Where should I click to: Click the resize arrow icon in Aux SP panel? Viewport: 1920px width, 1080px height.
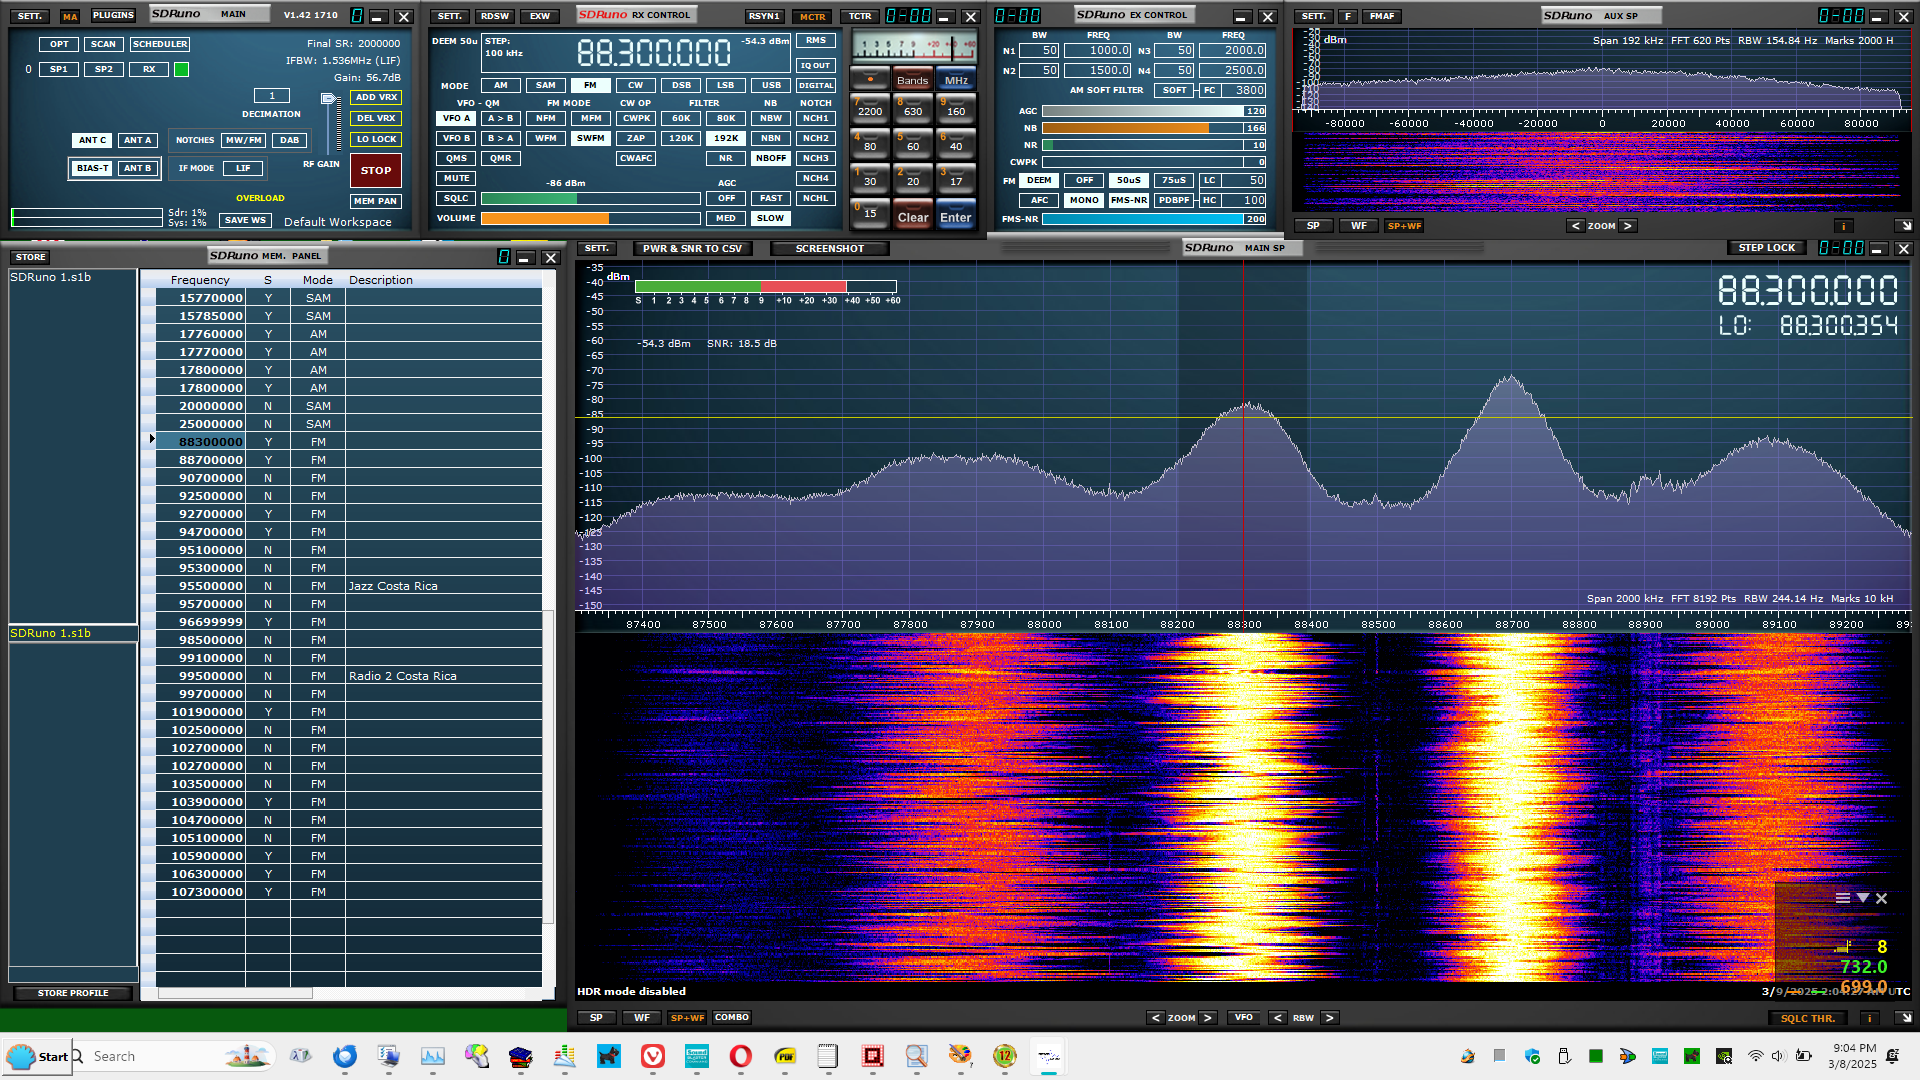point(1904,226)
